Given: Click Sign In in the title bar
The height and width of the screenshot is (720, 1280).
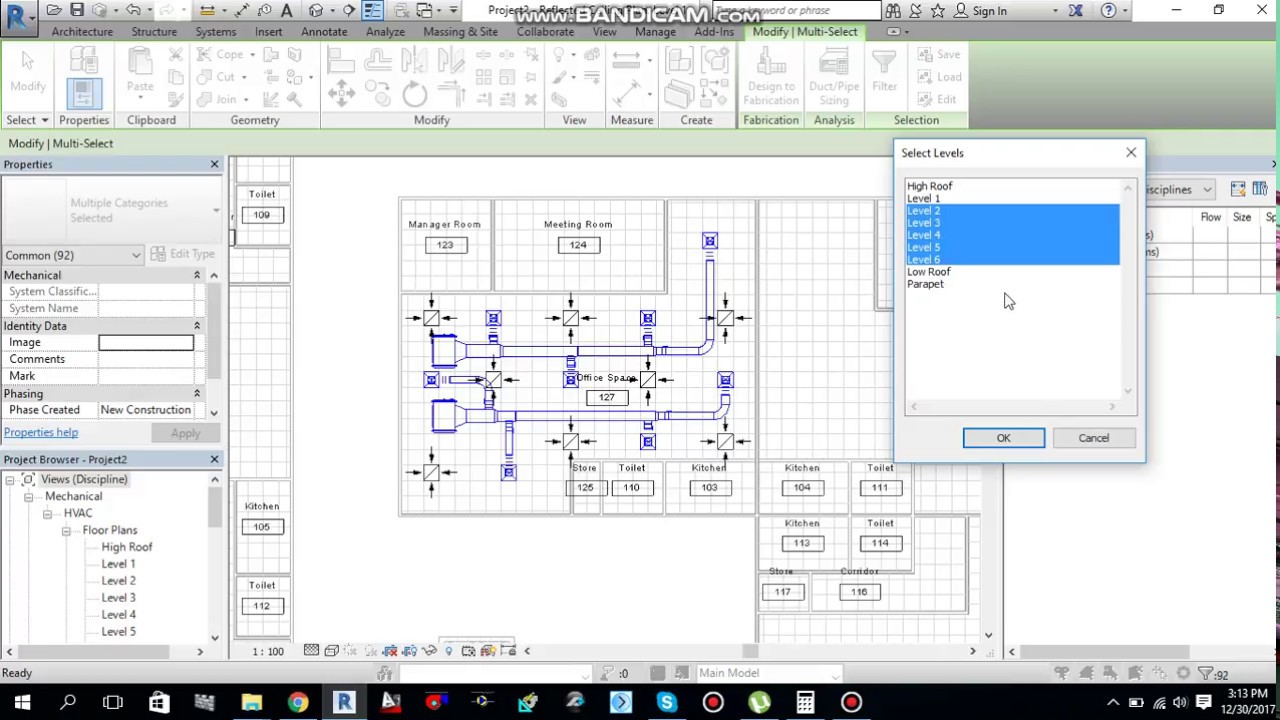Looking at the screenshot, I should pos(989,11).
